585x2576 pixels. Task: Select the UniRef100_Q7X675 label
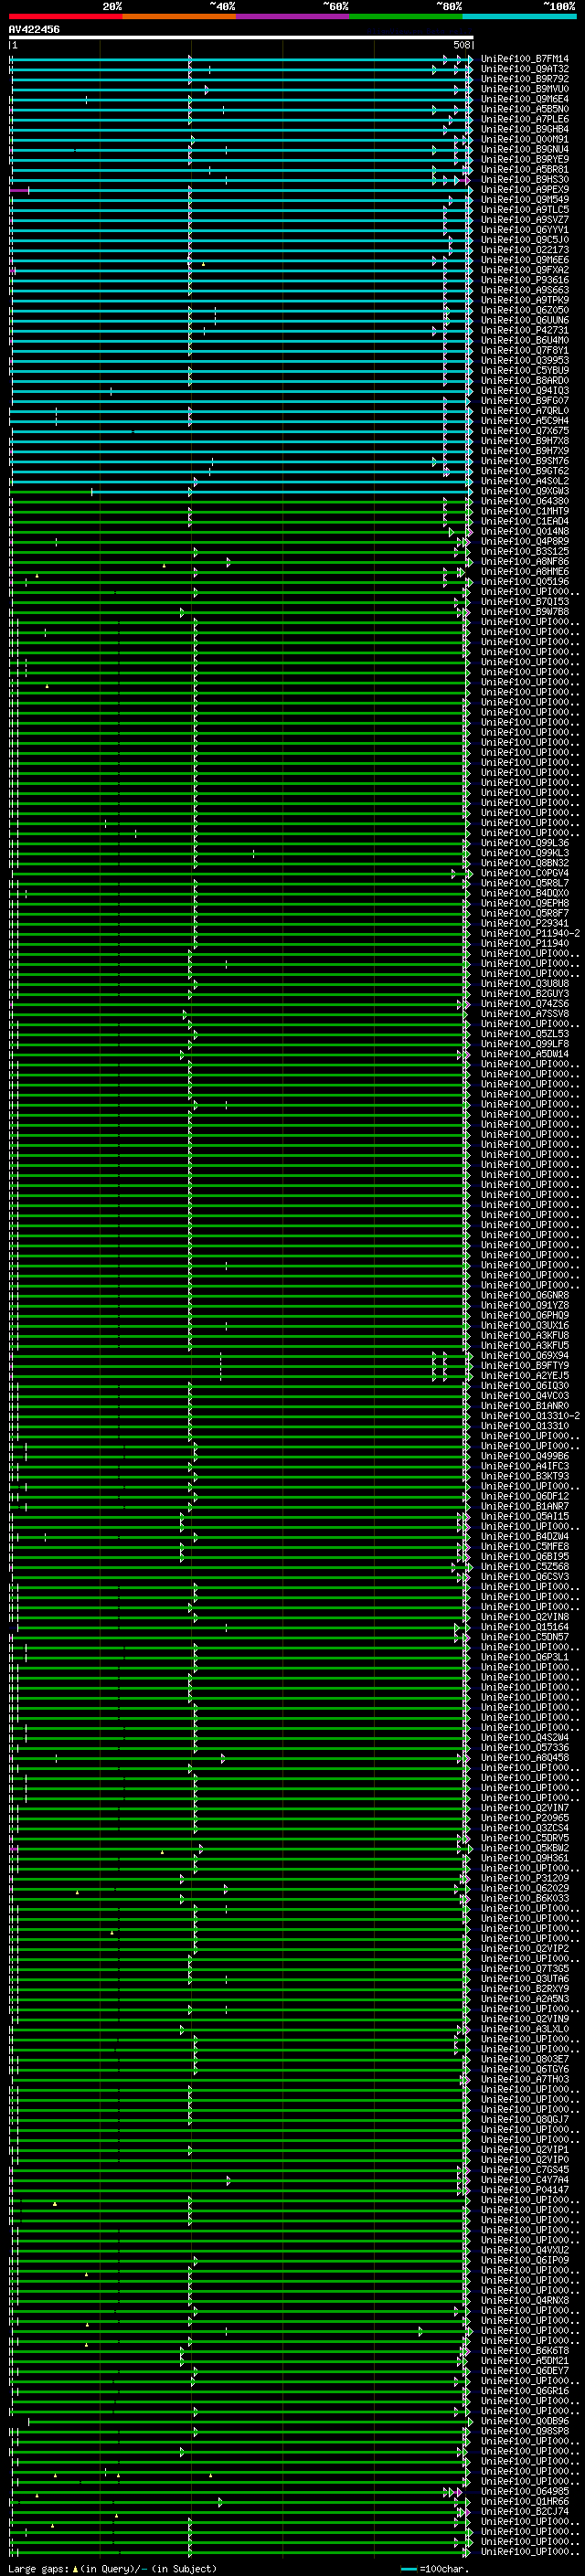pos(524,431)
